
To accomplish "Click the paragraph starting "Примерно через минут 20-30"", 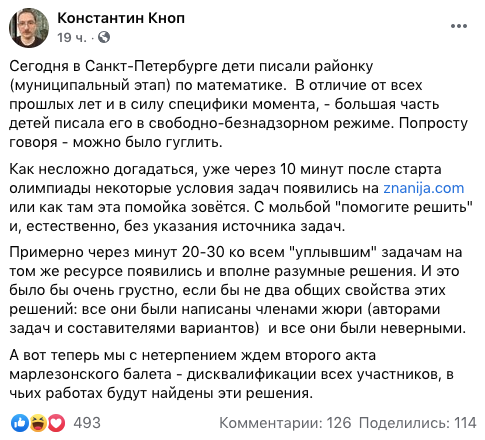I will (237, 290).
